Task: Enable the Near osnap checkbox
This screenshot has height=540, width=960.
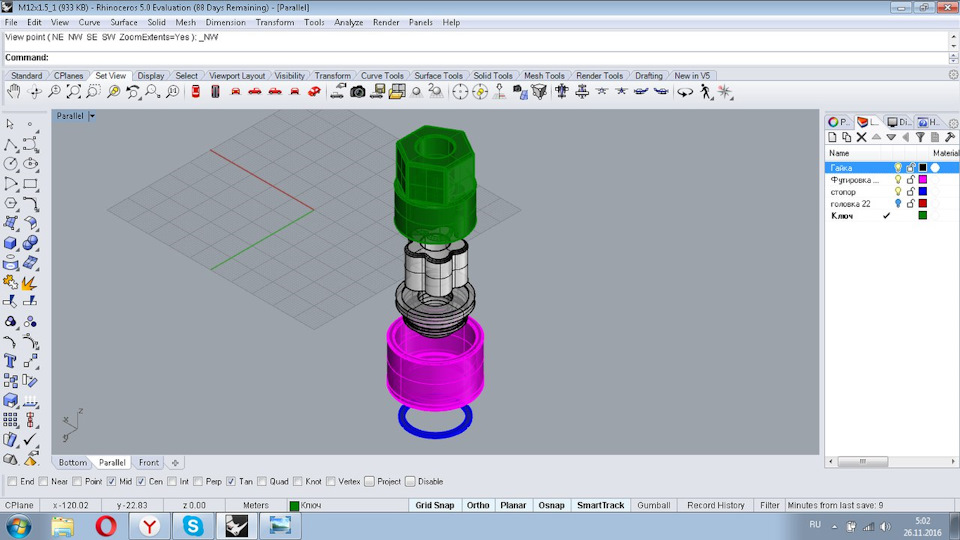Action: point(43,482)
